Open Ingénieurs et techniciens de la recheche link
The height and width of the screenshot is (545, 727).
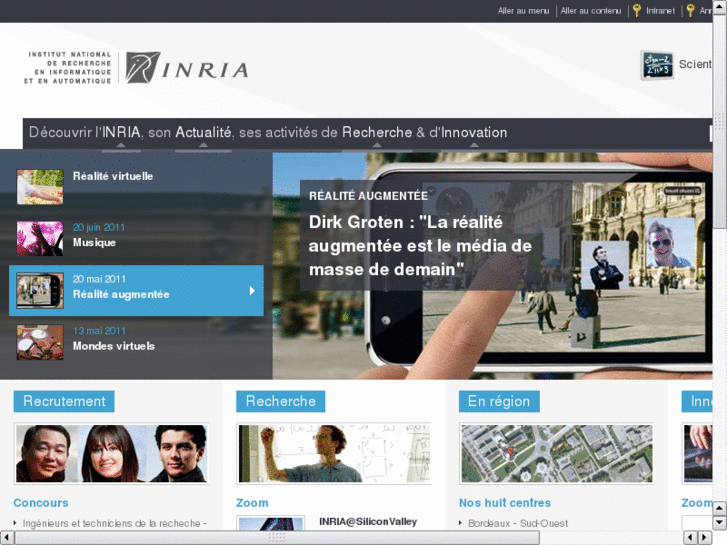click(115, 523)
